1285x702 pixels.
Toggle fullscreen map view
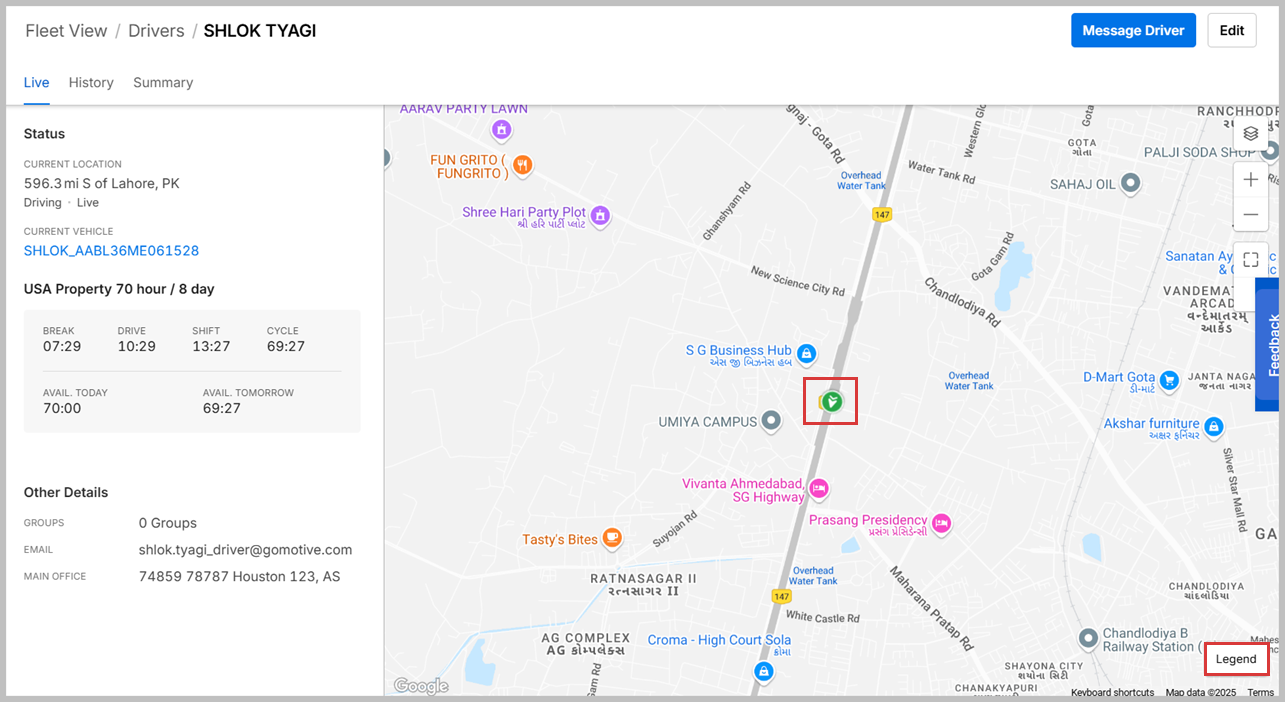pyautogui.click(x=1251, y=260)
